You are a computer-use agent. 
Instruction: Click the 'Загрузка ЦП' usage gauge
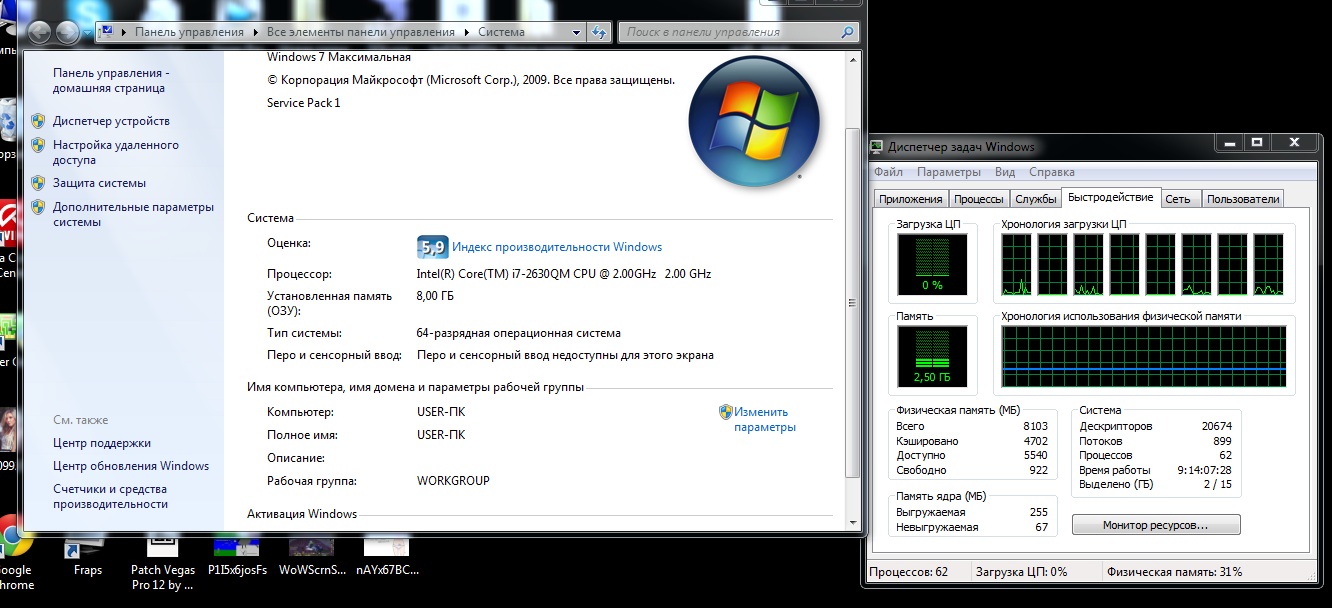[932, 264]
